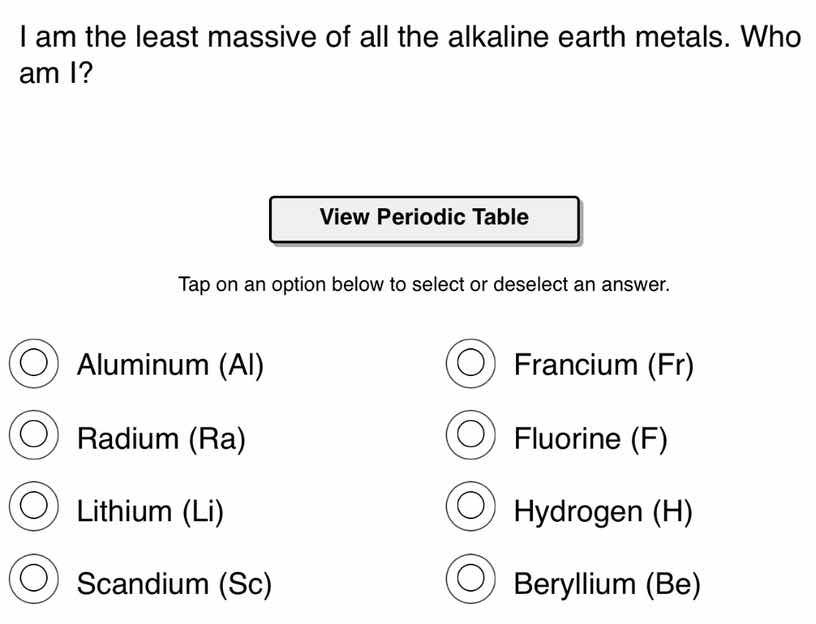The image size is (816, 624).
Task: Click the Radium (Ra) text label
Action: (162, 437)
